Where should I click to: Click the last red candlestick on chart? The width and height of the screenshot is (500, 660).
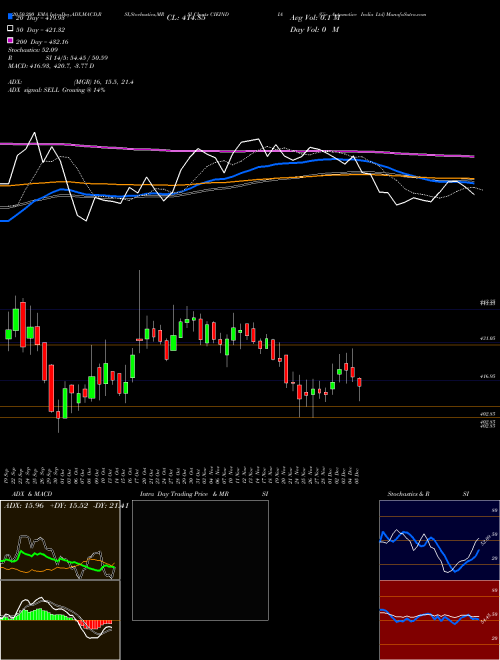(x=359, y=383)
